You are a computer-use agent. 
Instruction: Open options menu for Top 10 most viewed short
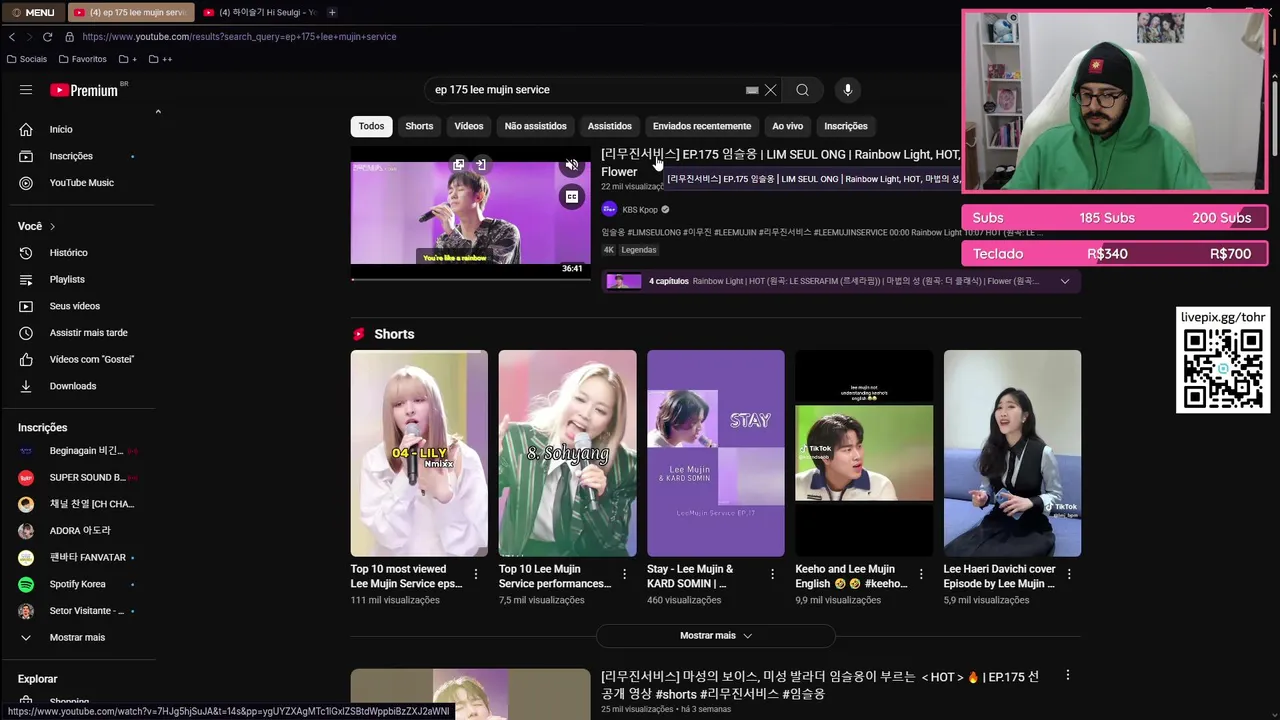(x=476, y=574)
